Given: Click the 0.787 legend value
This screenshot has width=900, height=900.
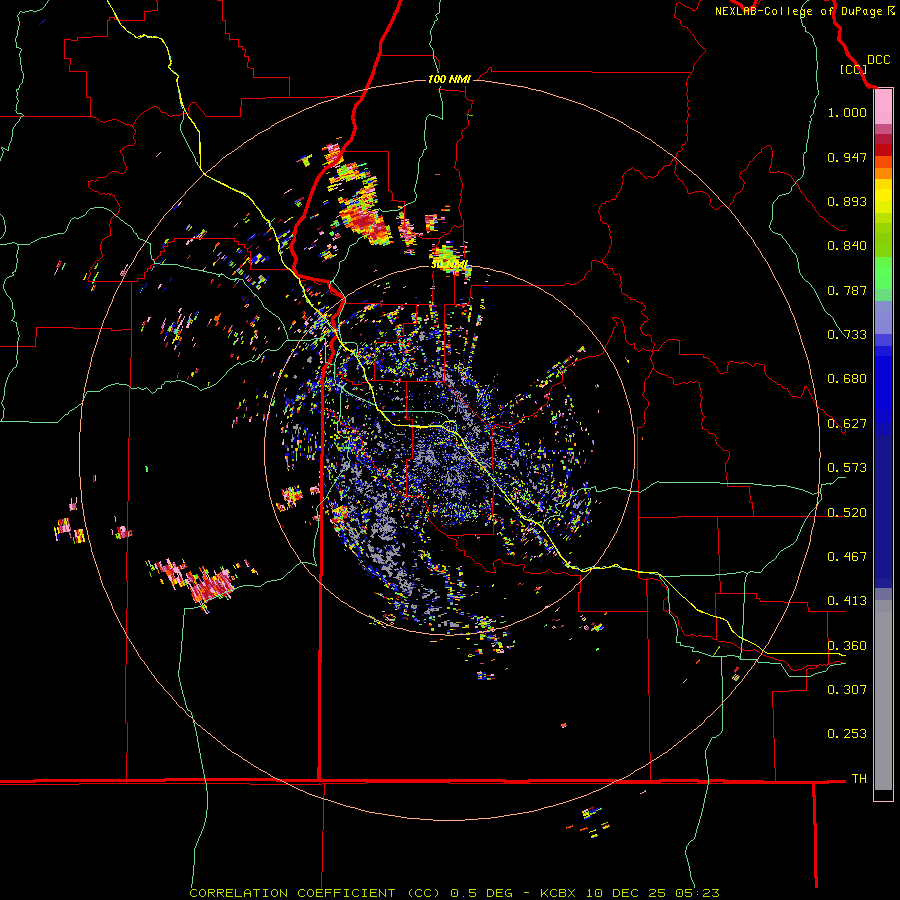Looking at the screenshot, I should 847,290.
